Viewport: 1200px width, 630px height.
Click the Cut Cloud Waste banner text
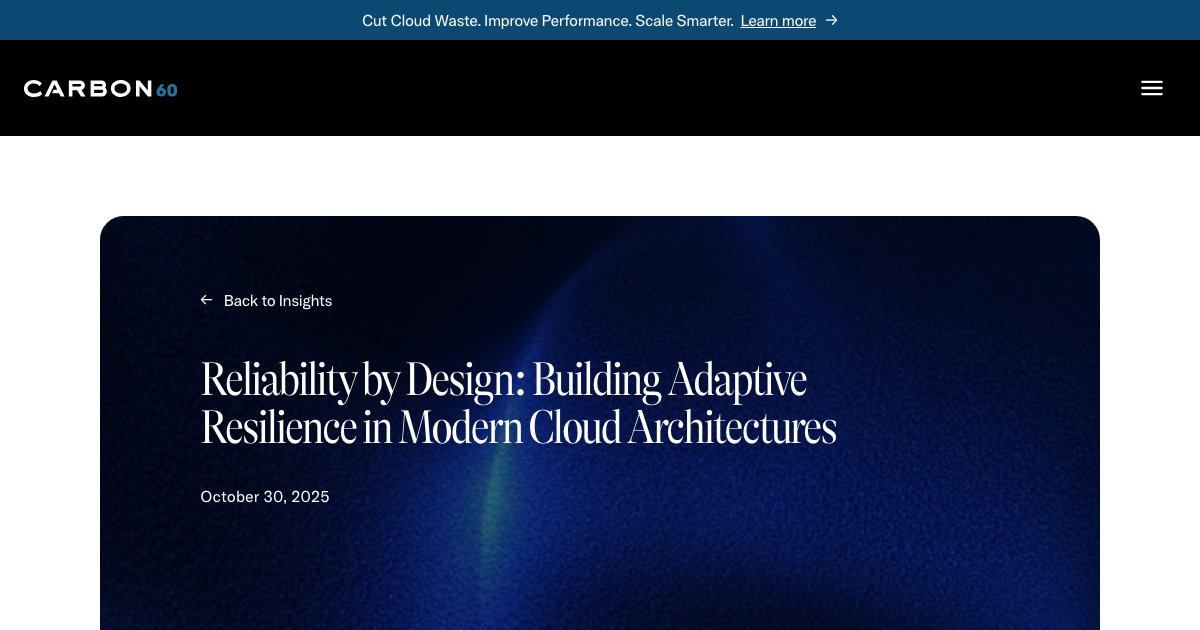548,20
